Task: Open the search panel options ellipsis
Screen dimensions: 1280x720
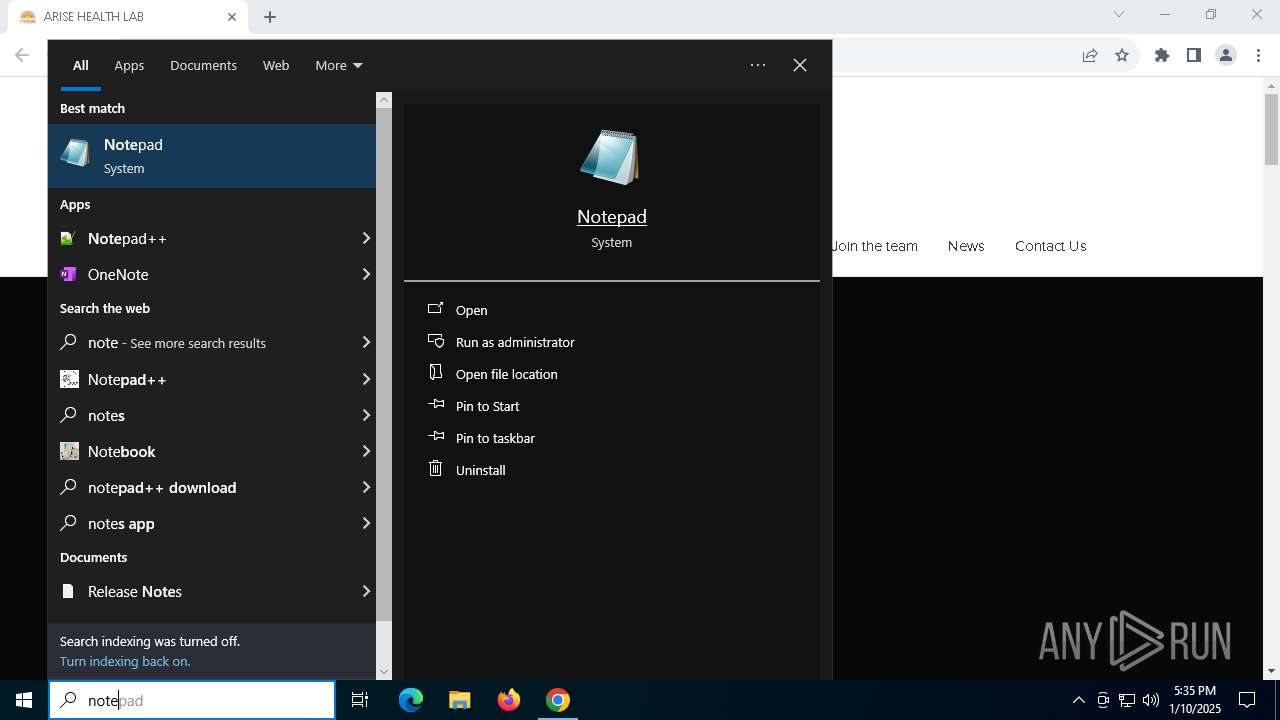Action: (758, 65)
